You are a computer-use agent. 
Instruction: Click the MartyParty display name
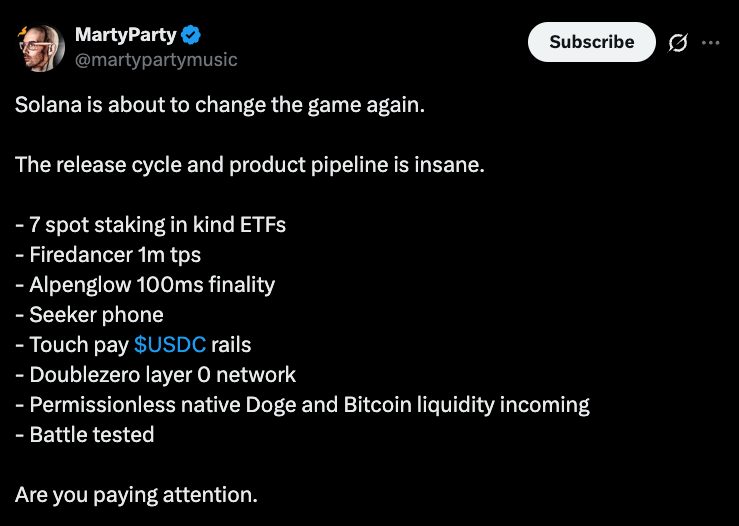click(x=125, y=35)
